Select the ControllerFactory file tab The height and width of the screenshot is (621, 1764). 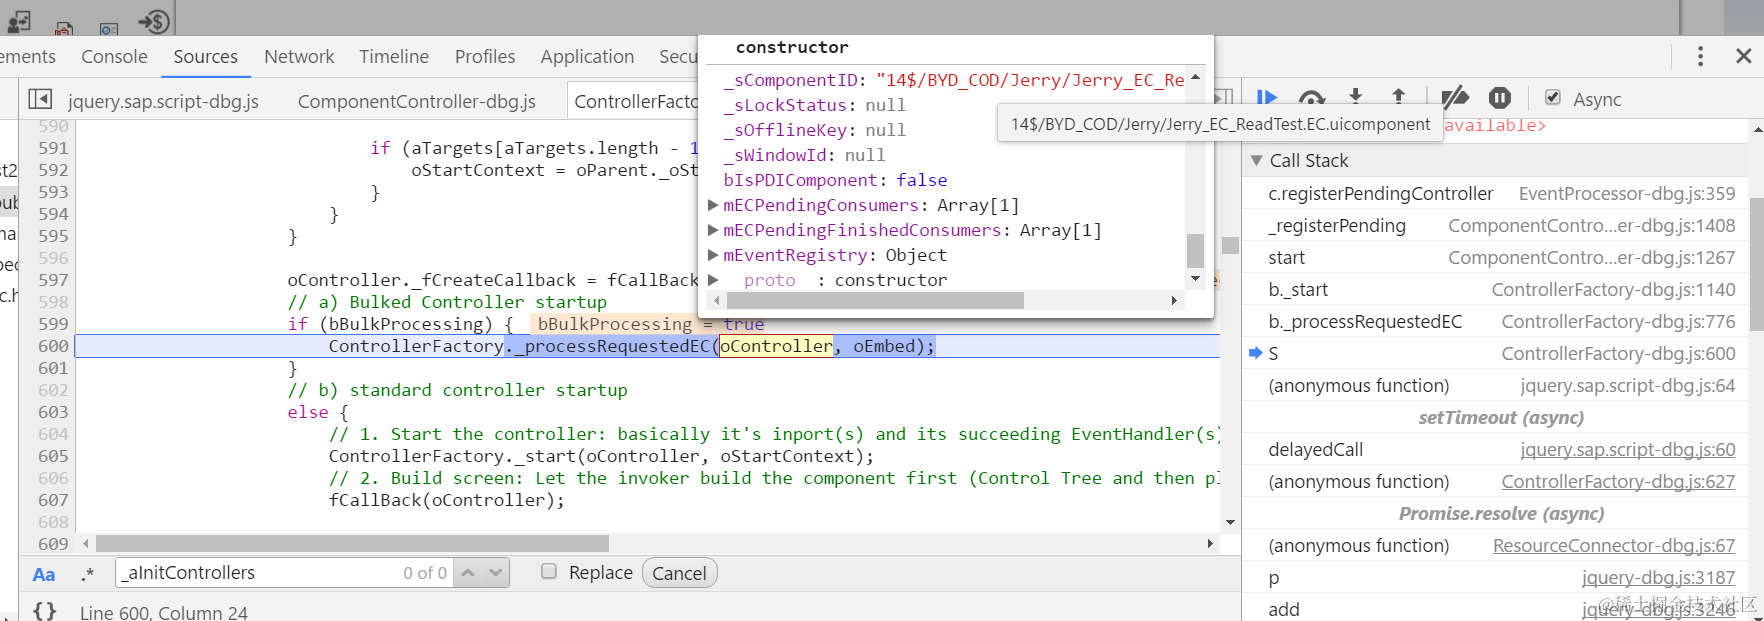click(x=635, y=101)
